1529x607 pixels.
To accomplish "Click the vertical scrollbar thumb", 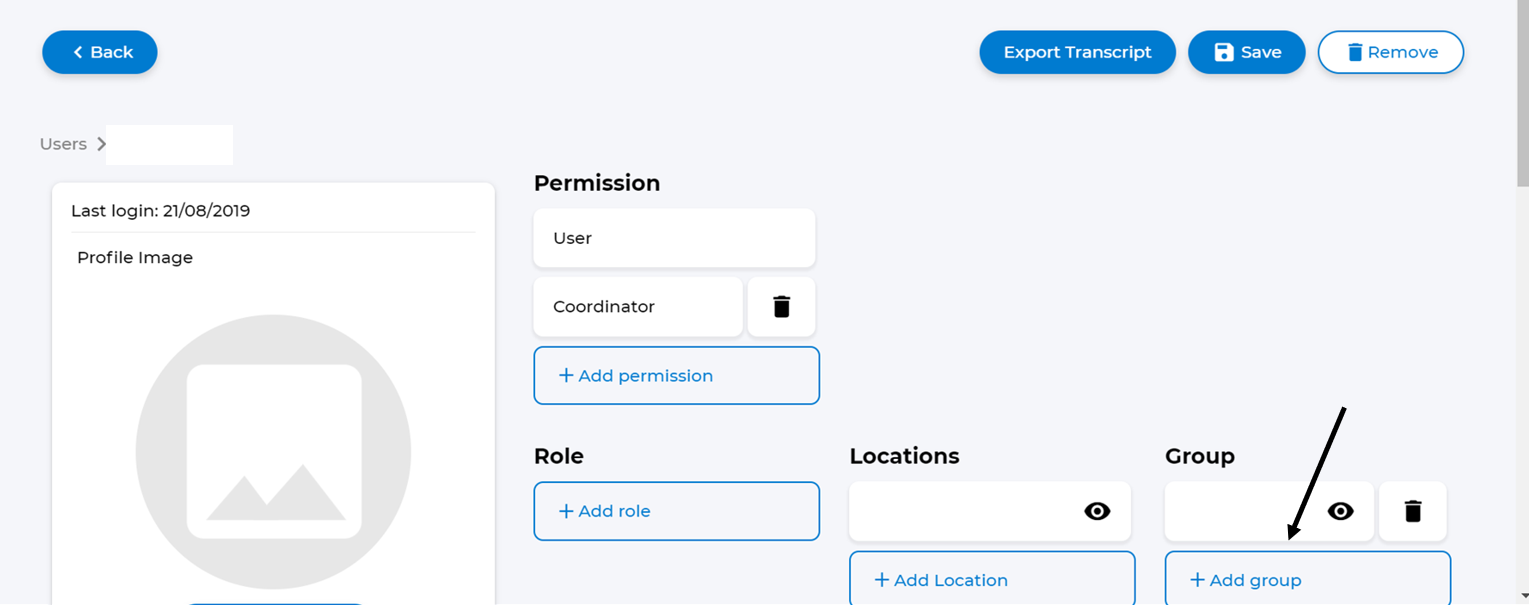I will click(1522, 95).
